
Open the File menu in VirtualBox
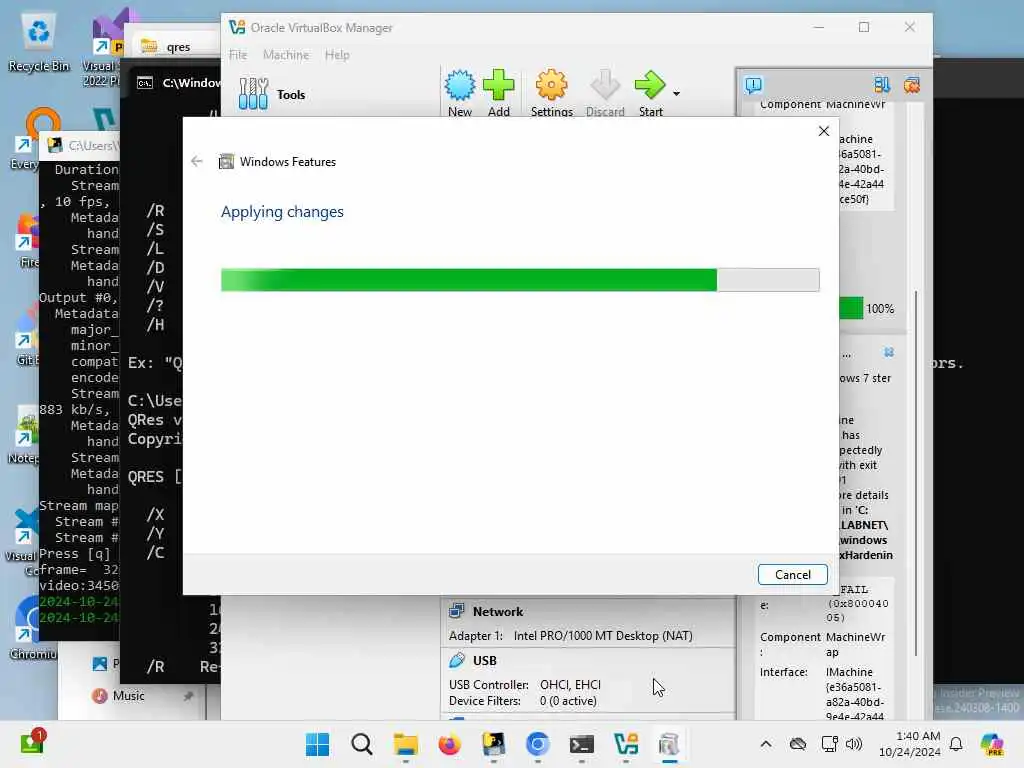pos(238,55)
